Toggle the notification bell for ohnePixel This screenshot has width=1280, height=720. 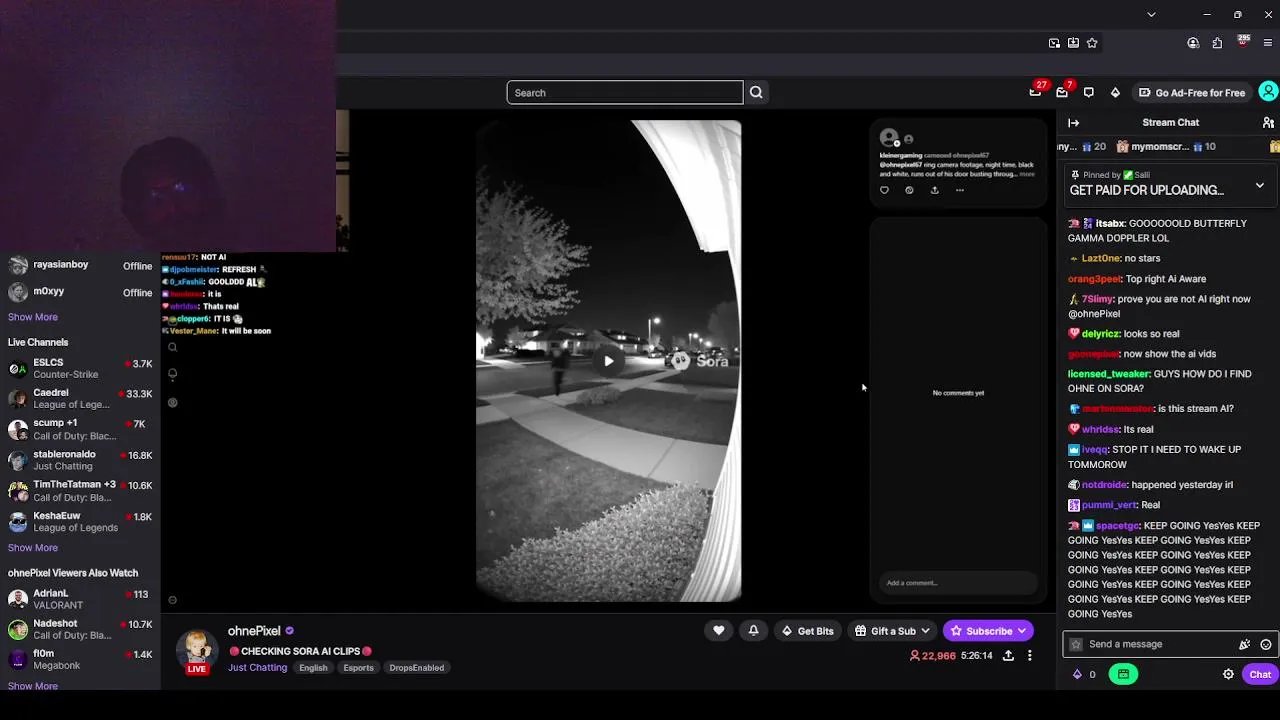pos(753,630)
